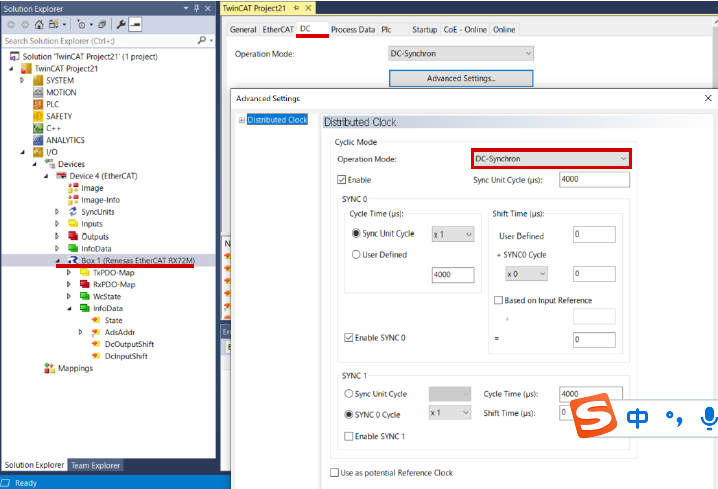
Task: Collapse the Box 1 (Renesas EtherCAT RX72M) node
Action: tap(58, 261)
